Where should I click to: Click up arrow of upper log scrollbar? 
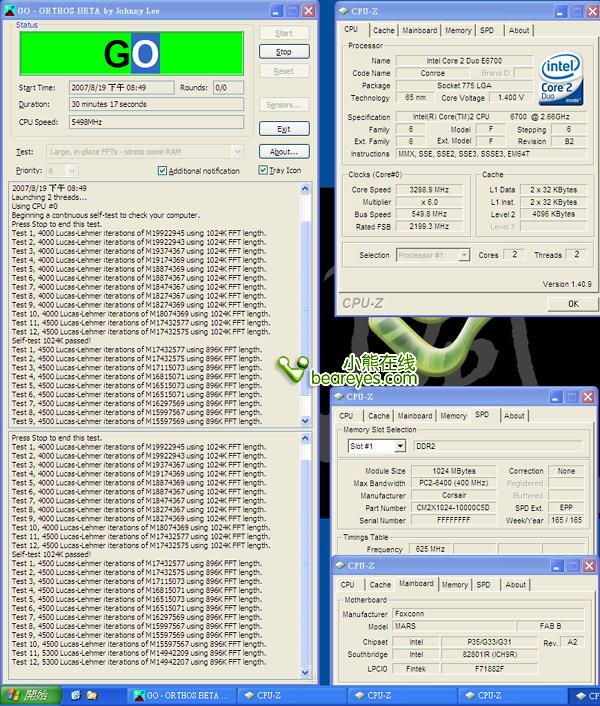[x=305, y=189]
